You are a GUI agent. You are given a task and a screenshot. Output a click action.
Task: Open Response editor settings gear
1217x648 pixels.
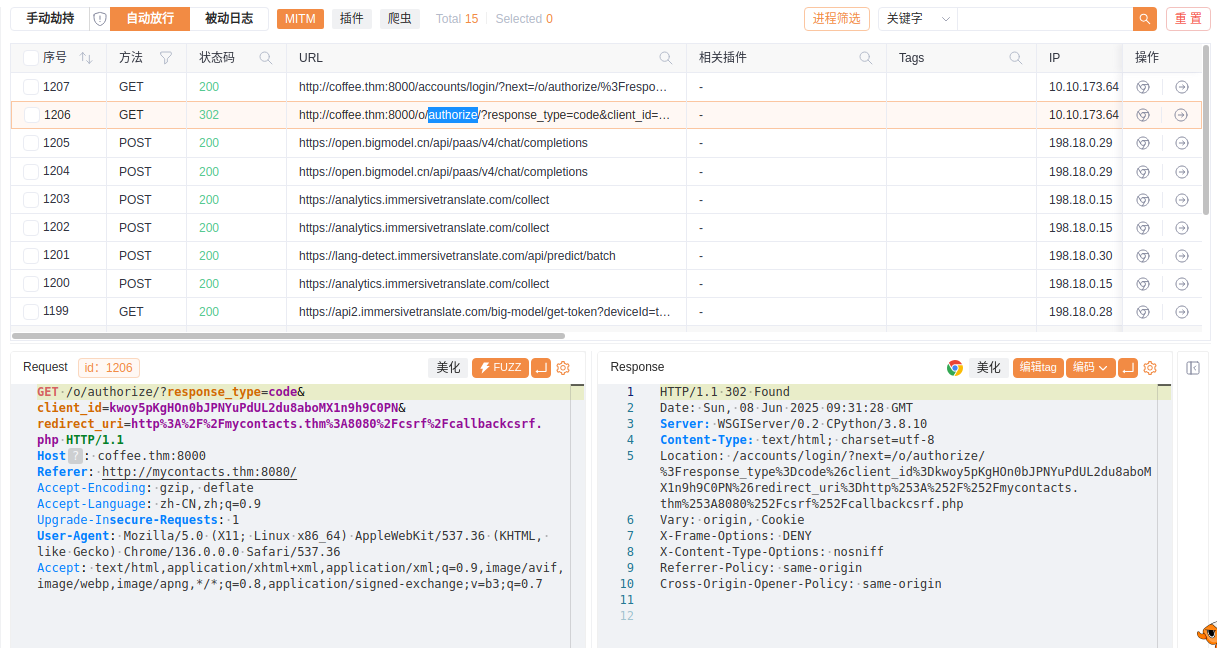click(x=1150, y=368)
